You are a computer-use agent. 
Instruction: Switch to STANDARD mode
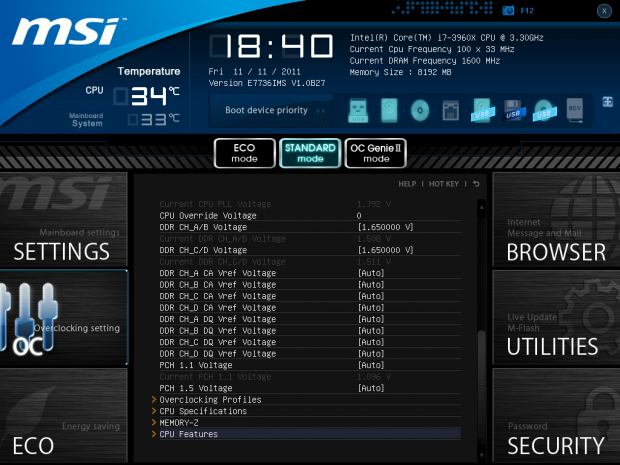310,153
